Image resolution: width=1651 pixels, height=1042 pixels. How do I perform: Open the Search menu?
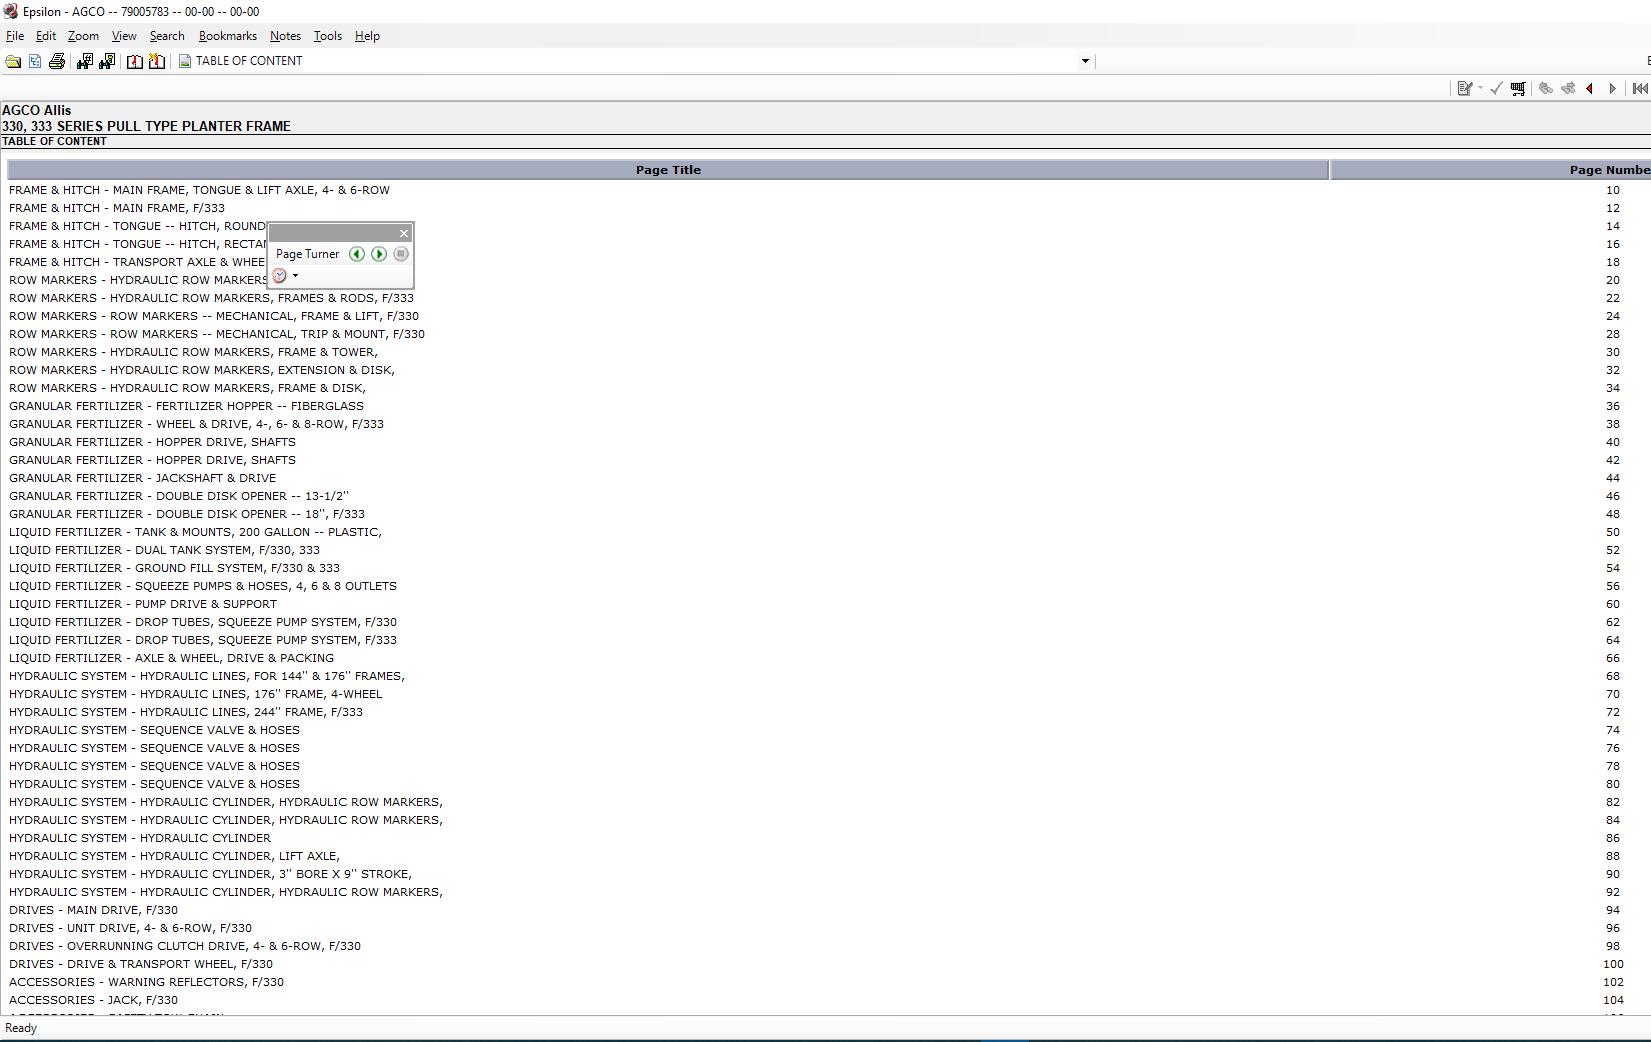tap(167, 36)
